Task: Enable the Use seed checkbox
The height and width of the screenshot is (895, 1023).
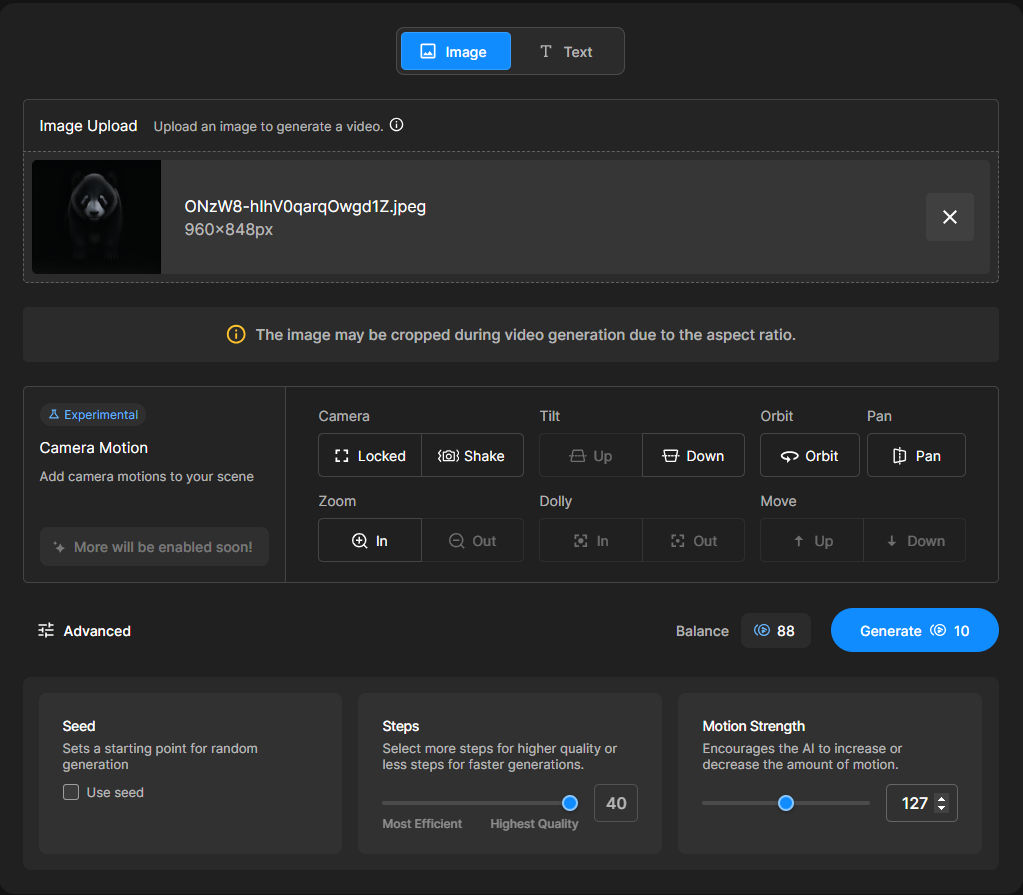Action: click(71, 792)
